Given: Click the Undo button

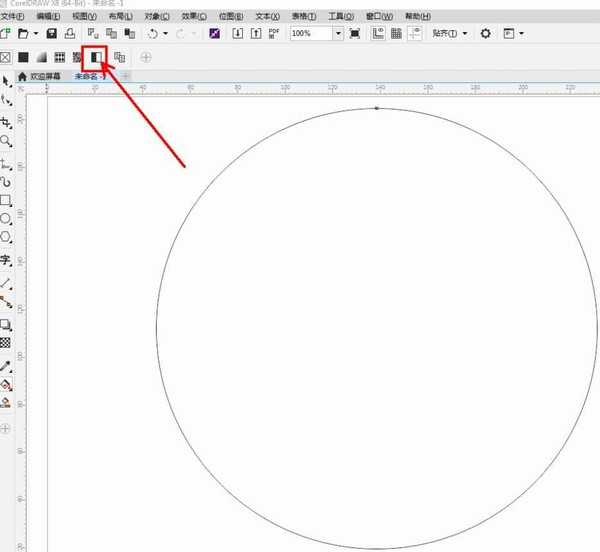Looking at the screenshot, I should click(x=152, y=33).
